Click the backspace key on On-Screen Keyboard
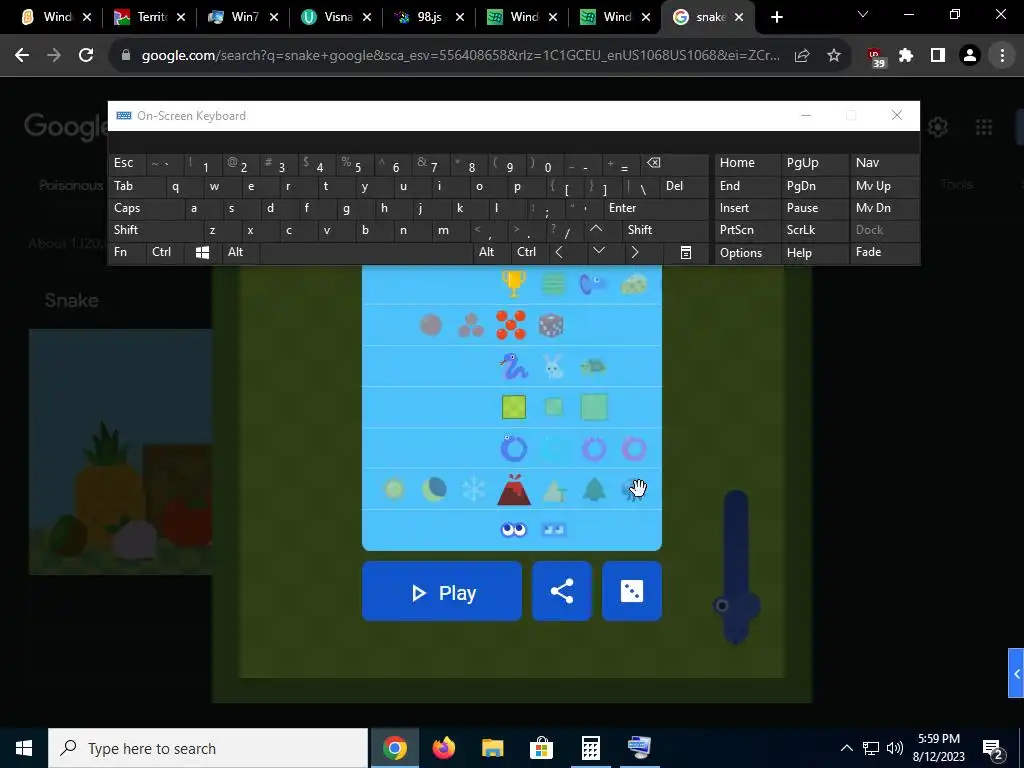This screenshot has width=1024, height=768. [x=673, y=163]
